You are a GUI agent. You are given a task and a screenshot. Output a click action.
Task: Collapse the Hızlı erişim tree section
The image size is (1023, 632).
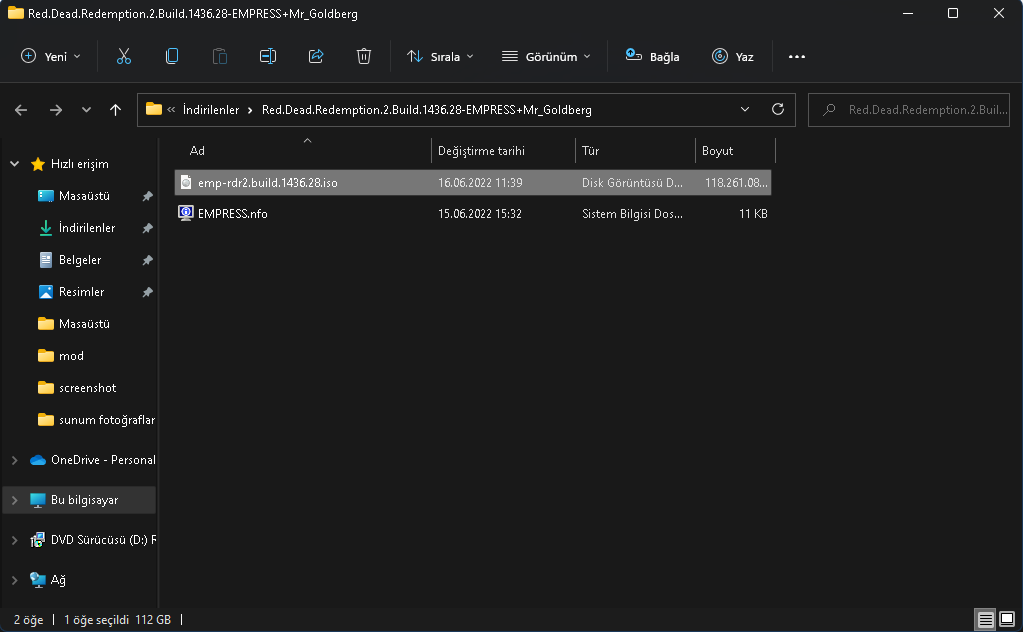pos(14,164)
